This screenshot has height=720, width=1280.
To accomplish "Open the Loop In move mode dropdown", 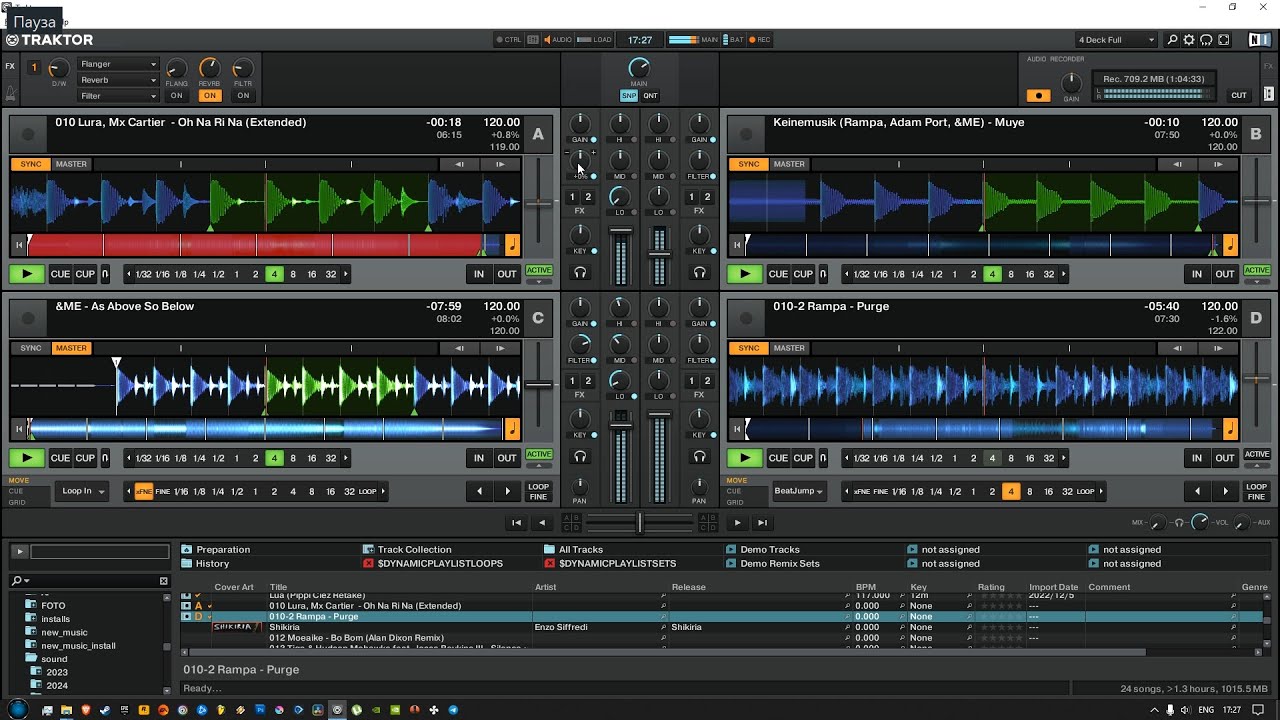I will point(83,491).
